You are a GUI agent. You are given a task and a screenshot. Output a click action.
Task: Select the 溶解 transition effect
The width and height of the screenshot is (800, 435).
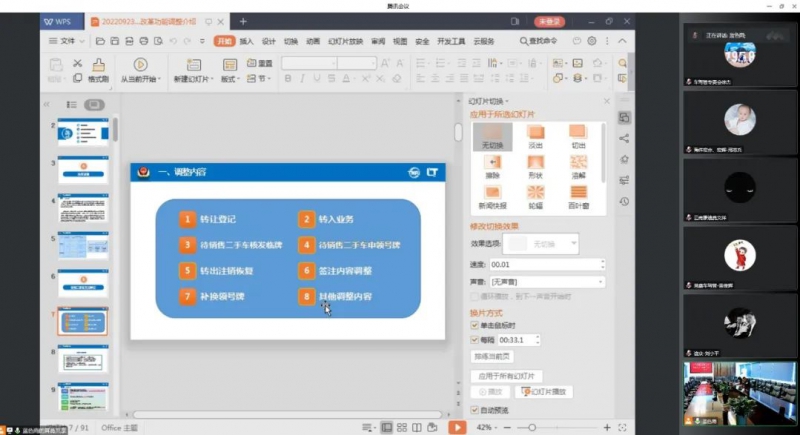[578, 167]
